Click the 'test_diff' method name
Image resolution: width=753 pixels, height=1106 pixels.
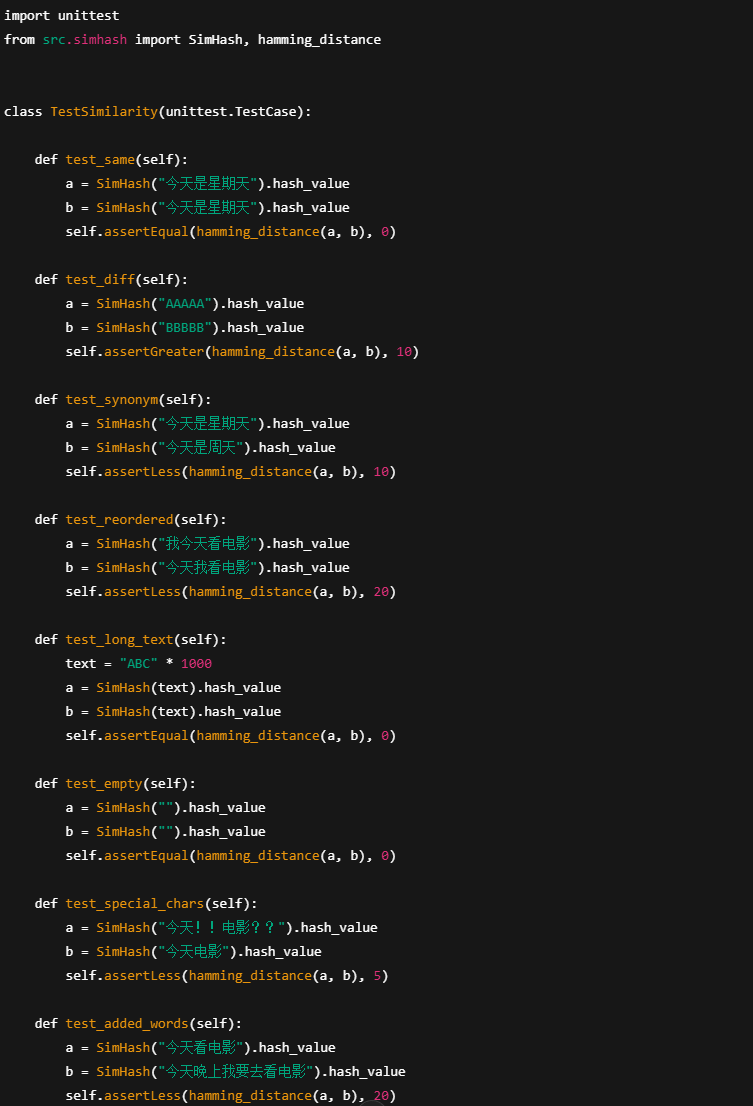coord(100,279)
